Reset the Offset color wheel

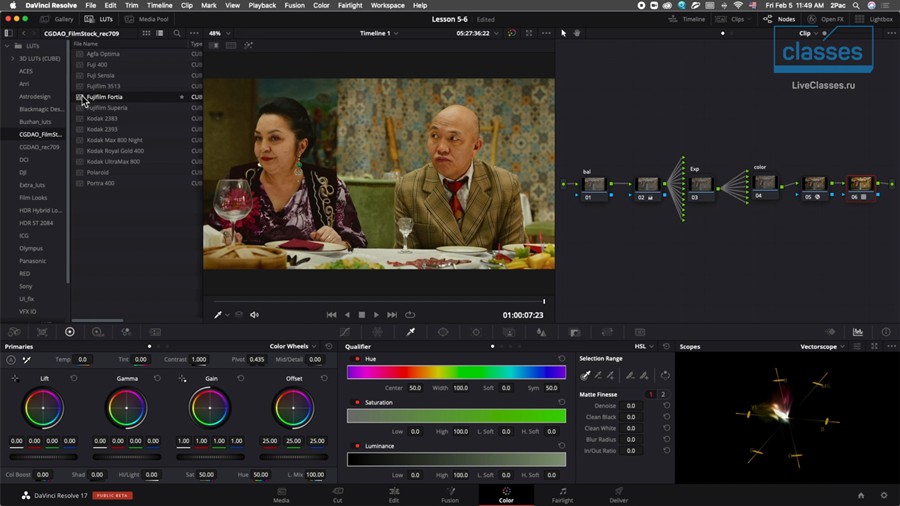point(324,379)
